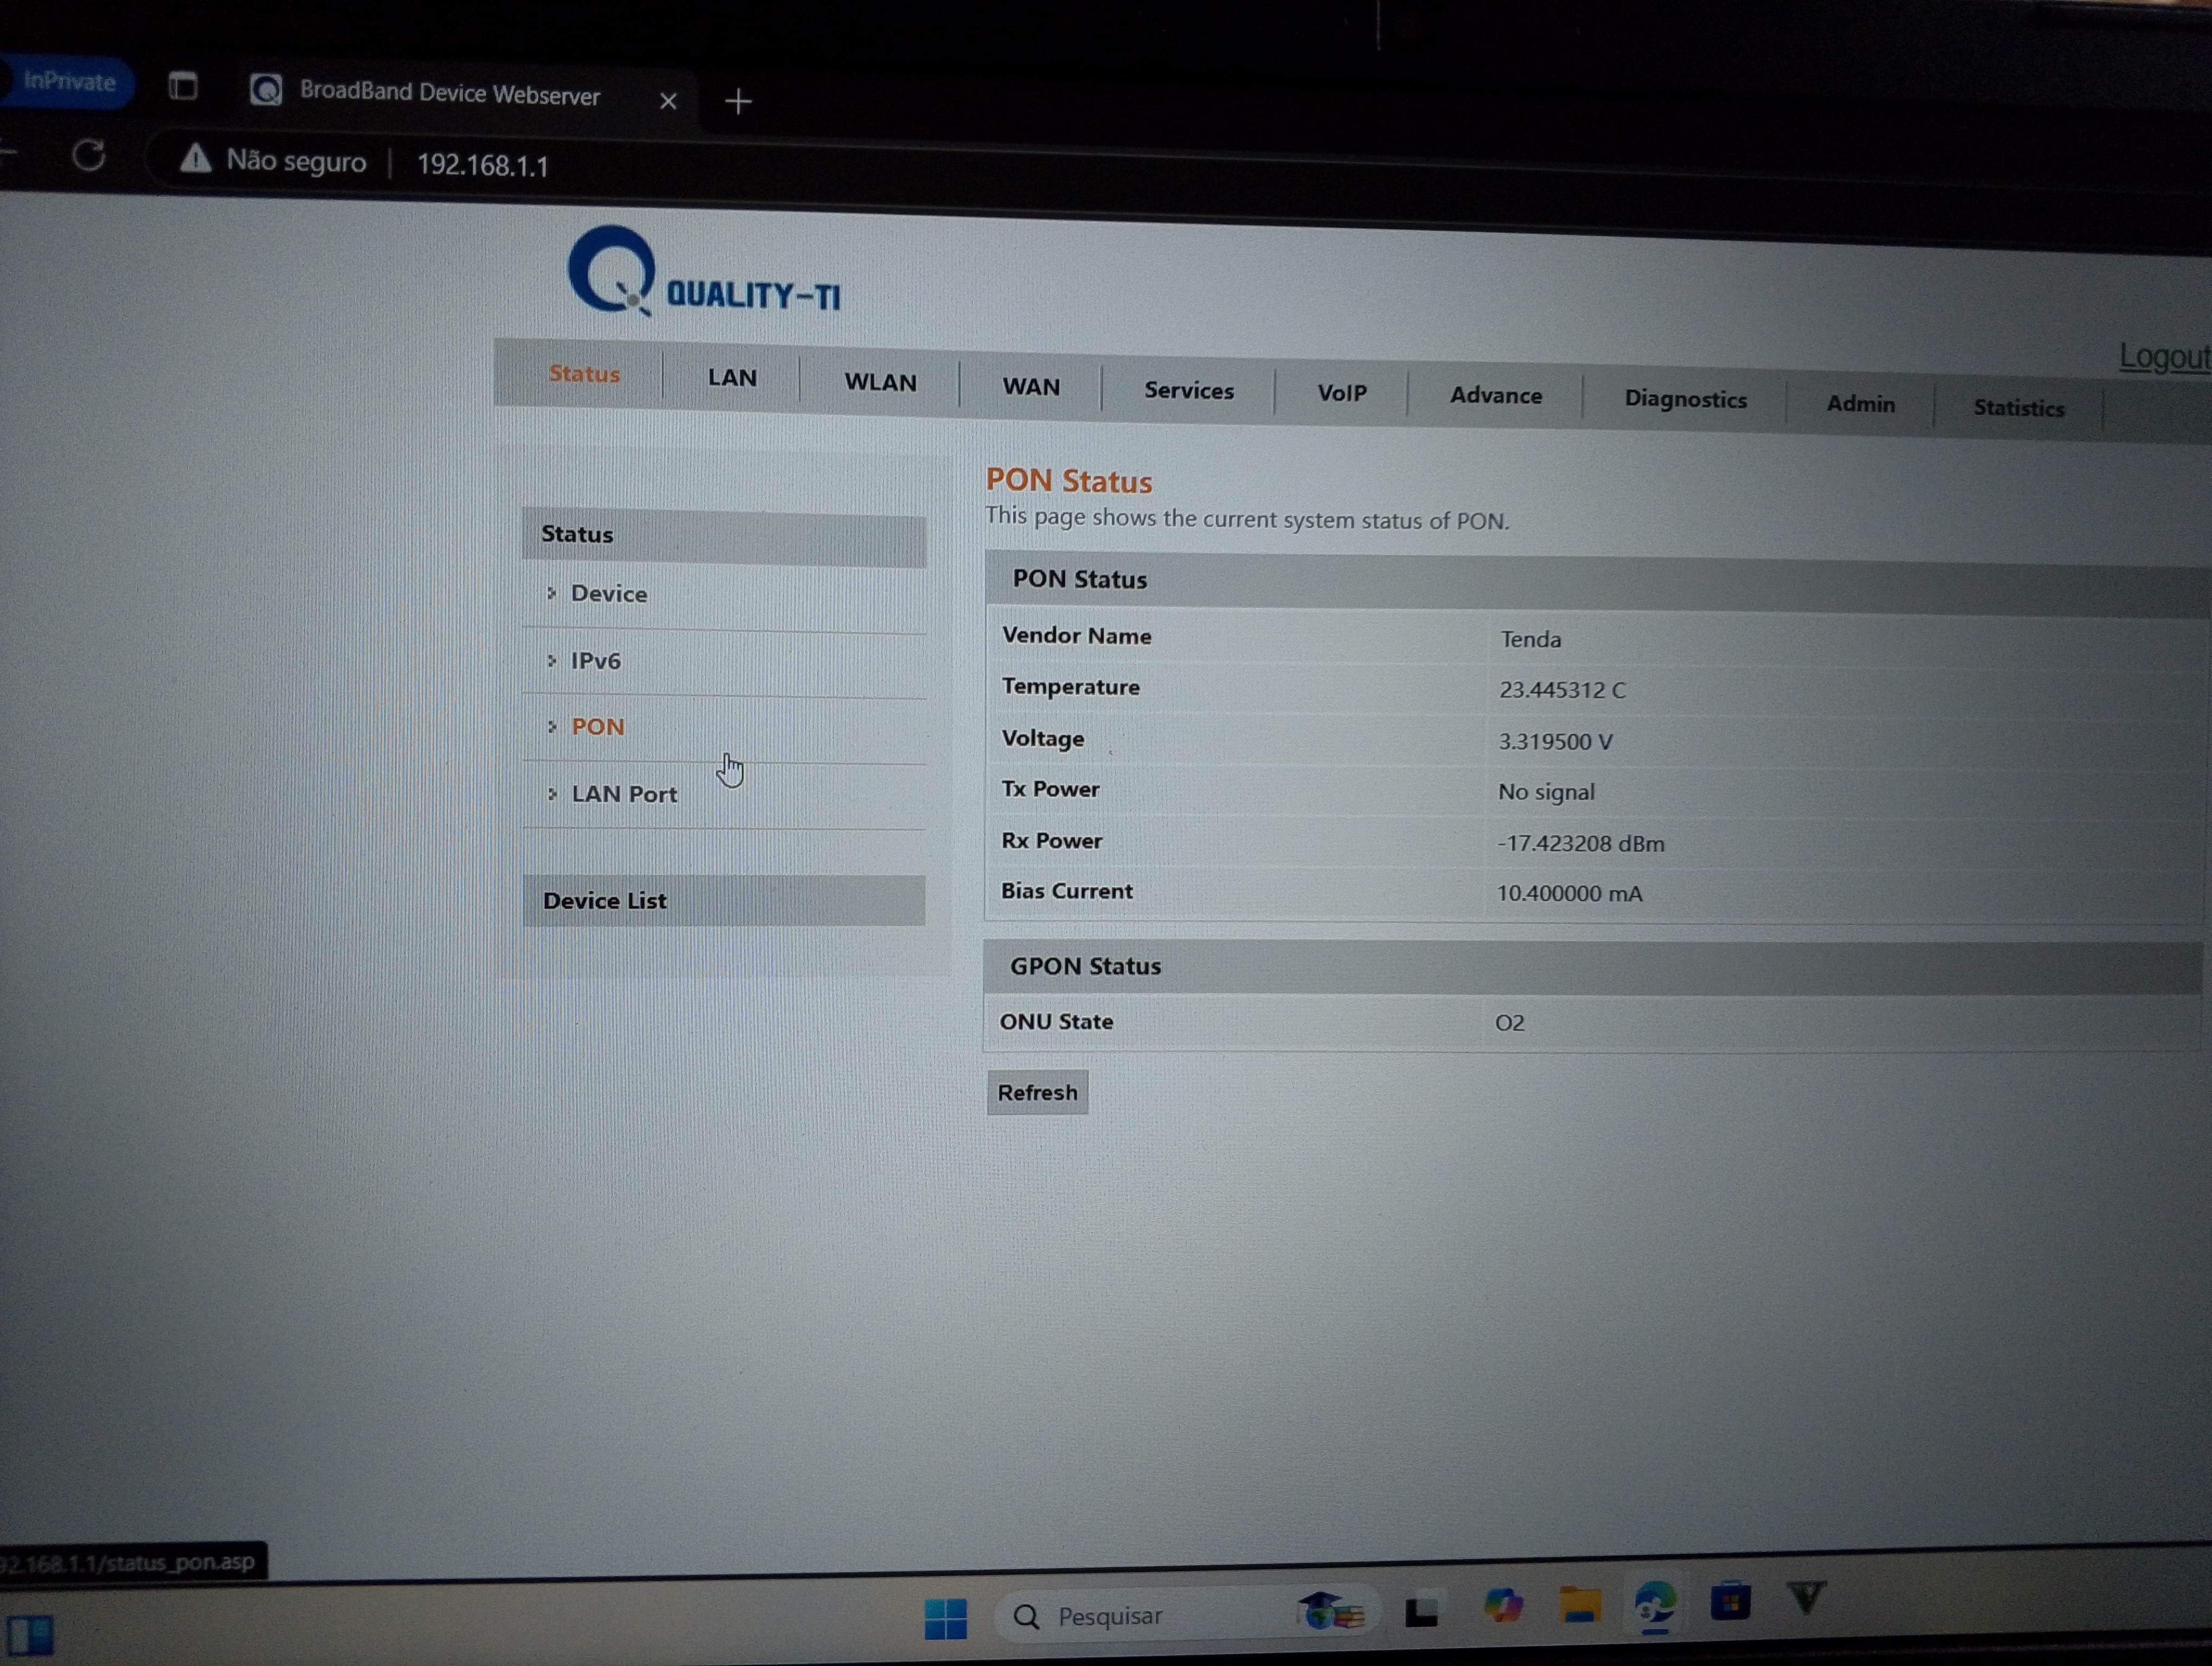Switch to the WLAN tab
2212x1666 pixels.
pos(880,383)
